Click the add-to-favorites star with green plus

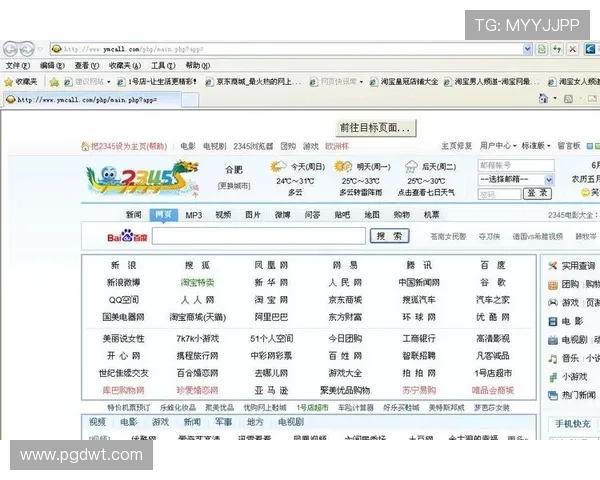tap(54, 82)
